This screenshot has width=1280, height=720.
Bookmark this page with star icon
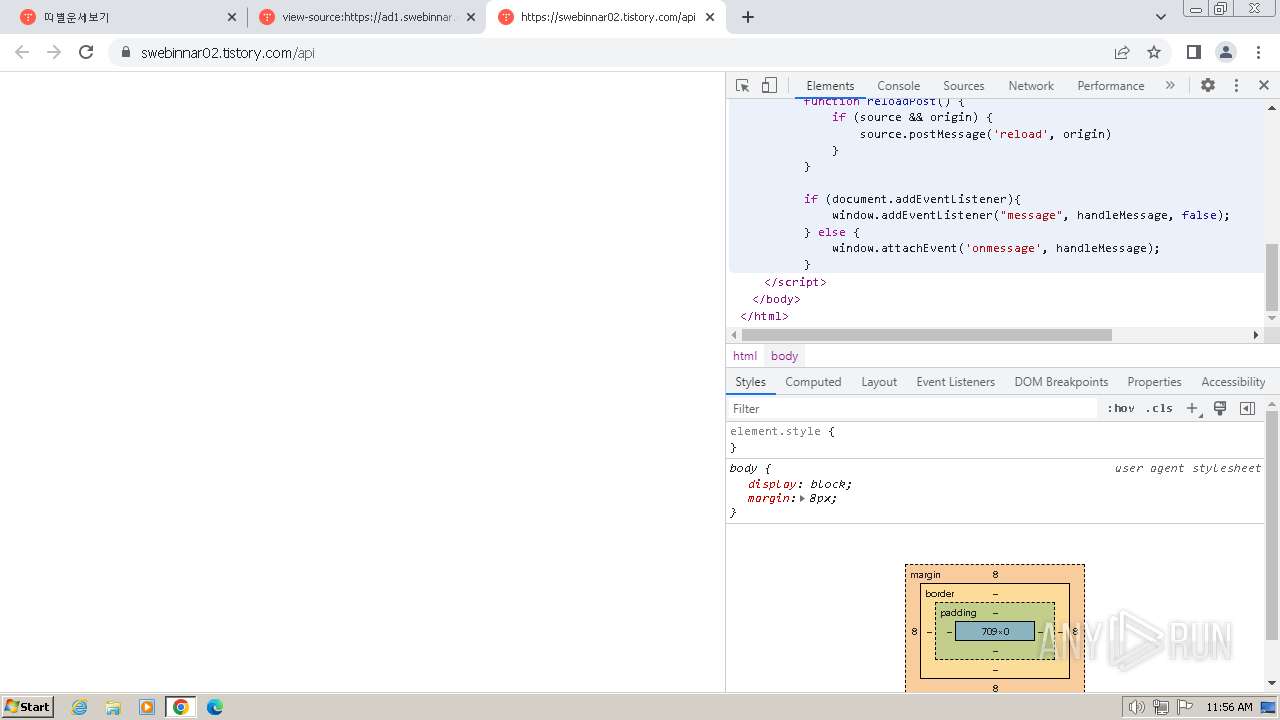pyautogui.click(x=1154, y=52)
